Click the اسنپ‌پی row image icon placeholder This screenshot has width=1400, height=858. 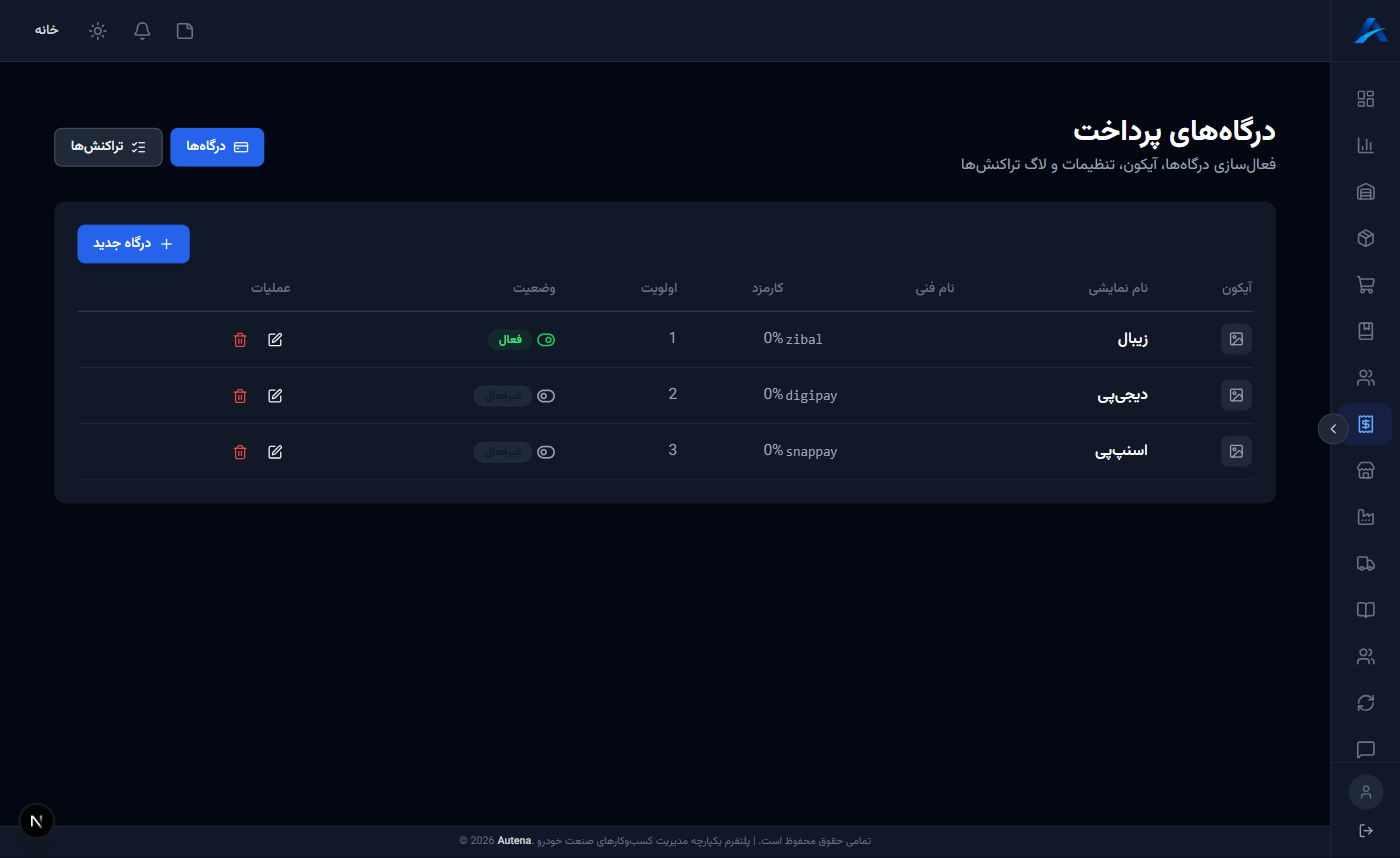click(x=1236, y=451)
